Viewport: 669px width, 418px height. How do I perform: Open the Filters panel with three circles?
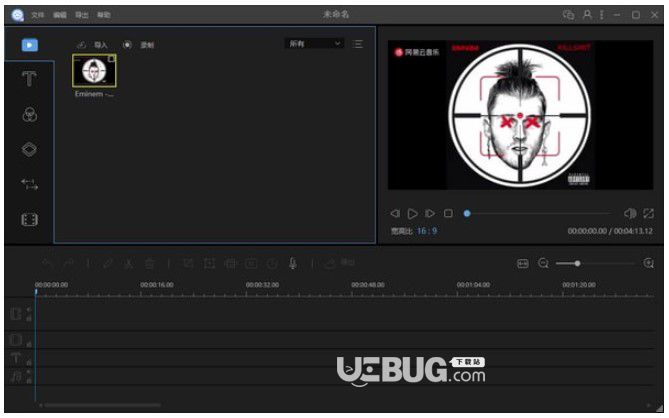pyautogui.click(x=29, y=114)
